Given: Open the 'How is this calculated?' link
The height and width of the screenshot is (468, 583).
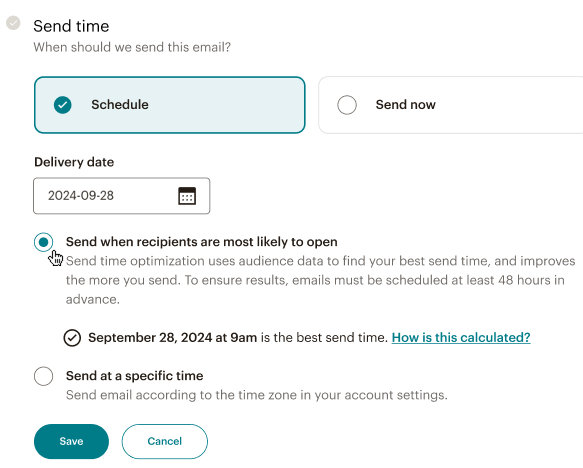Looking at the screenshot, I should 461,338.
